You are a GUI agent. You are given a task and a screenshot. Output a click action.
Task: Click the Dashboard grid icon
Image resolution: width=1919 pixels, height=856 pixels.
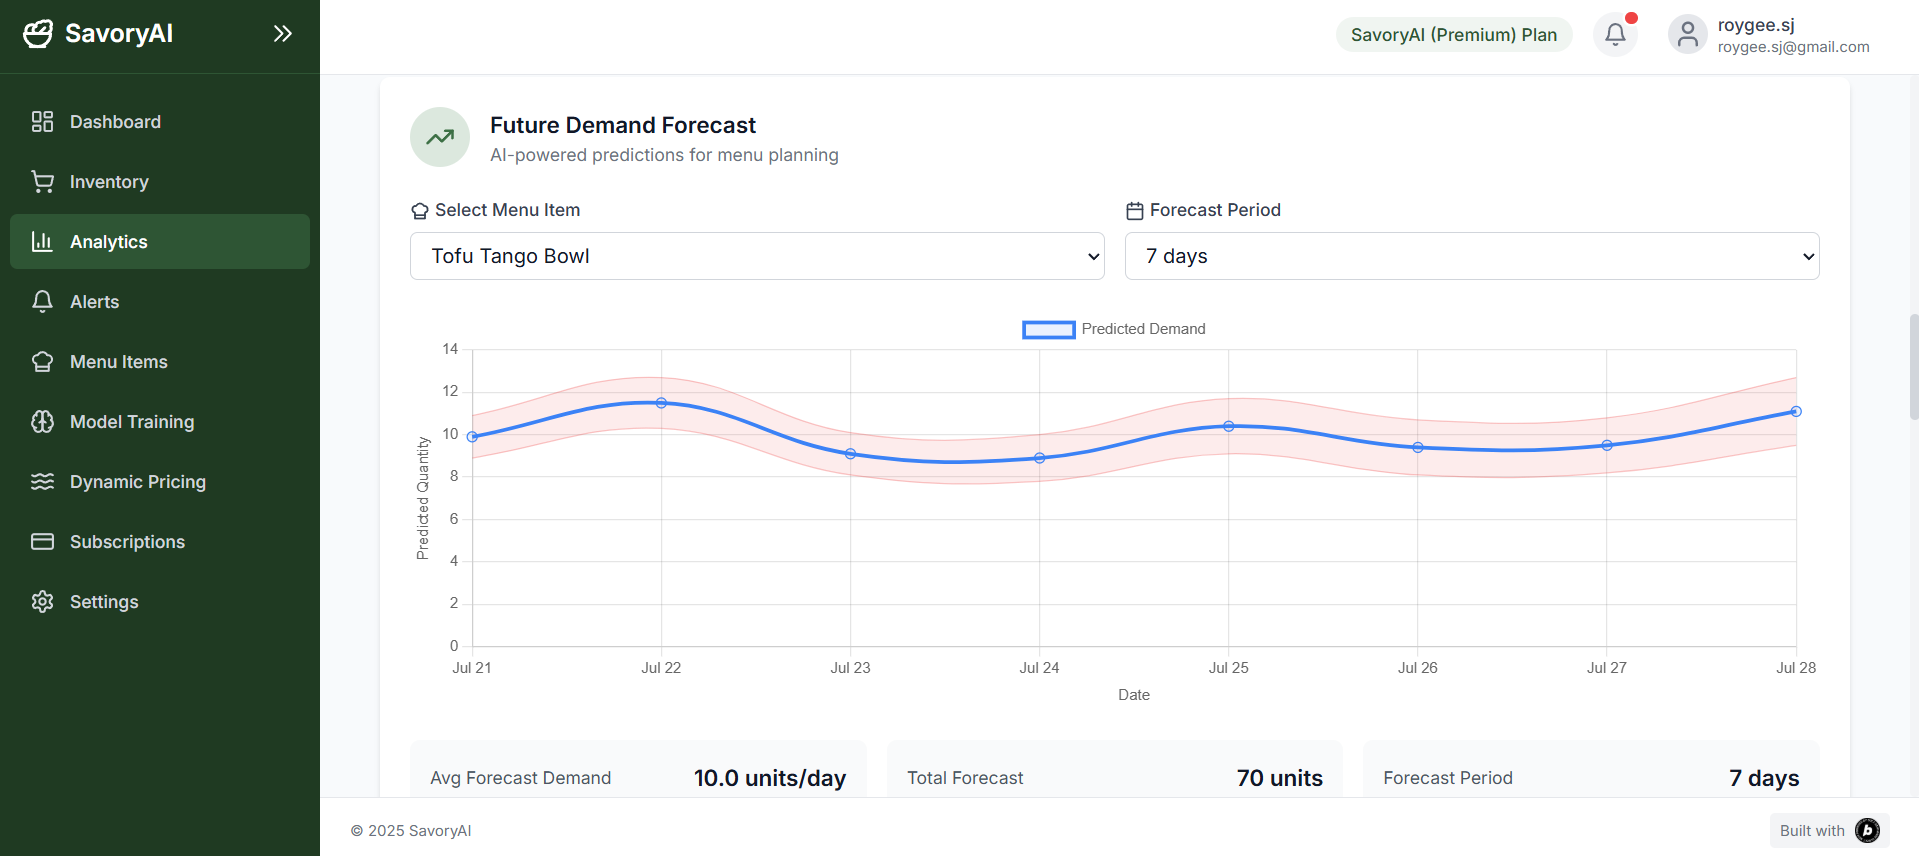click(x=42, y=122)
